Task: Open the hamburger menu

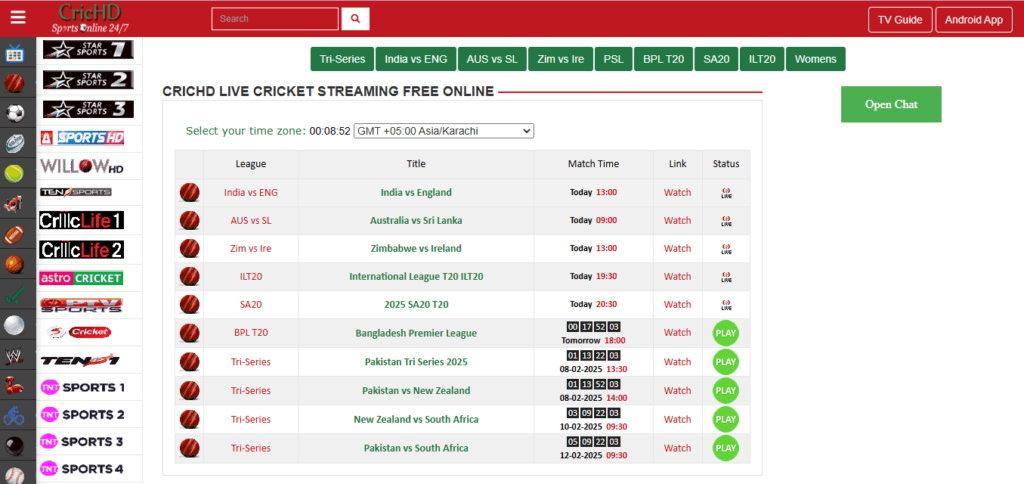Action: tap(17, 18)
